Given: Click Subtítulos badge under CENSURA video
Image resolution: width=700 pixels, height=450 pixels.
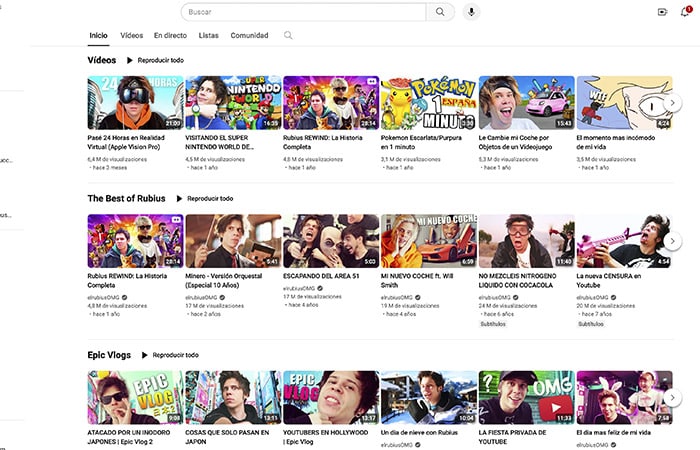Looking at the screenshot, I should click(591, 324).
